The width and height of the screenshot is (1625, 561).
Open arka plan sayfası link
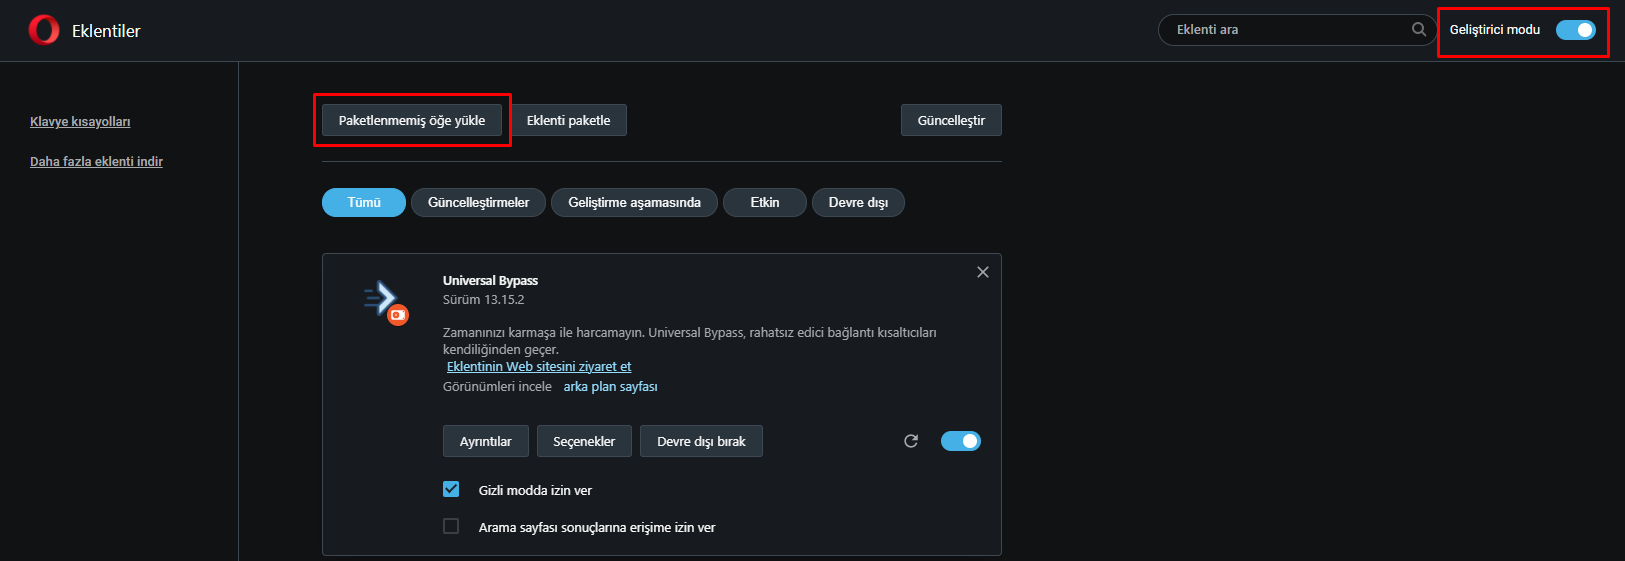tap(610, 387)
